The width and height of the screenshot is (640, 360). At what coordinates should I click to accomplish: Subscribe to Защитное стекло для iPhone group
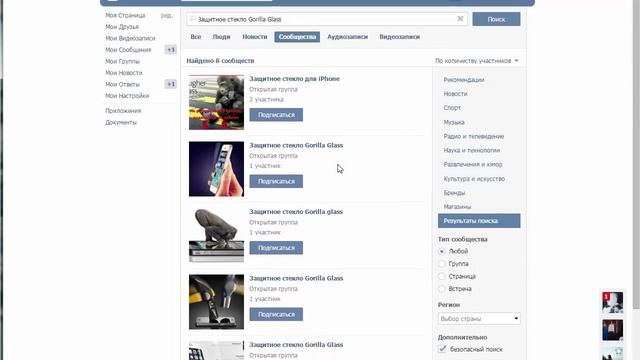[x=276, y=115]
